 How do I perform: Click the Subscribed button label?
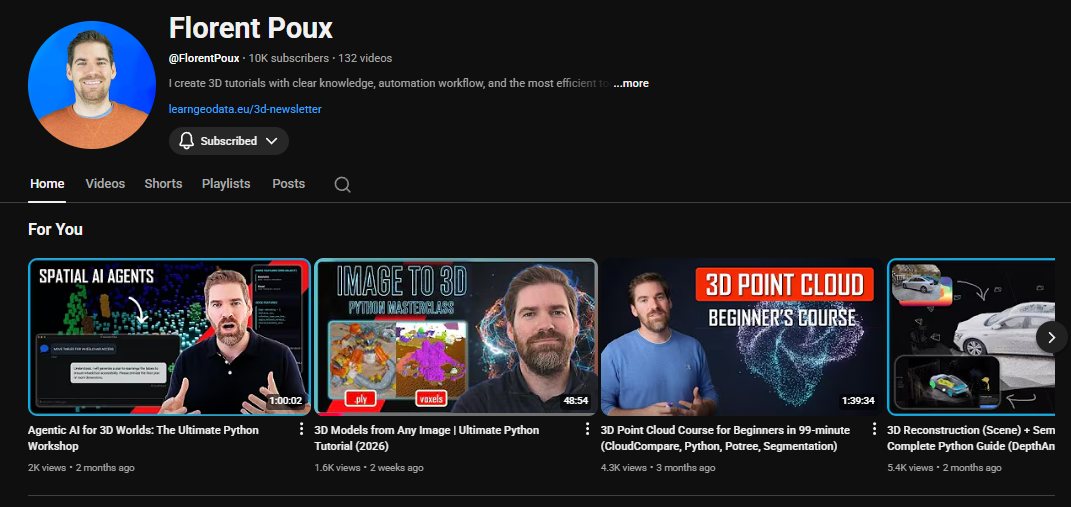229,141
